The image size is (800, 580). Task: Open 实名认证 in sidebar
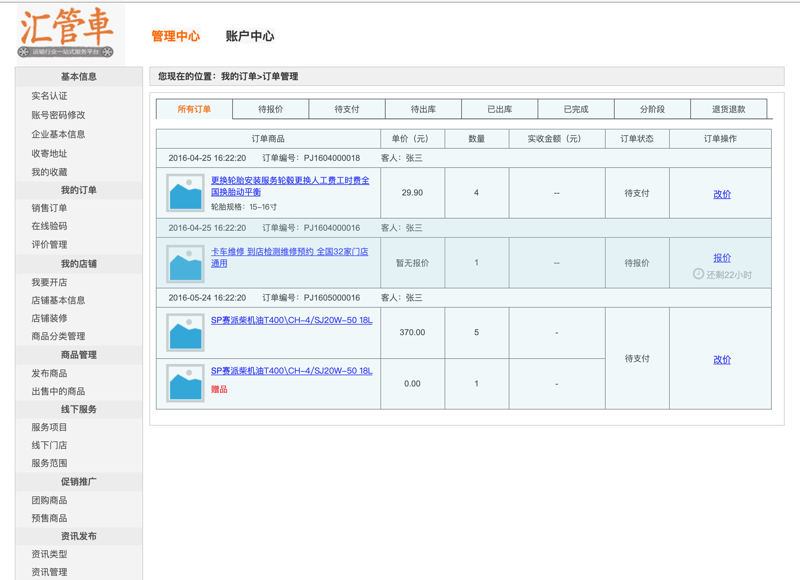pos(49,96)
